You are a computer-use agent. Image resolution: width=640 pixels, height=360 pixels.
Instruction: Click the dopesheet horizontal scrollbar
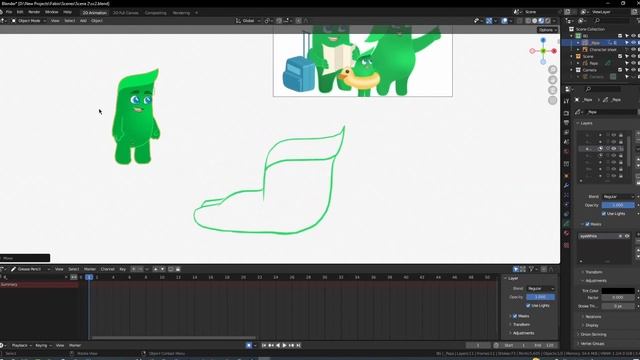click(x=173, y=338)
